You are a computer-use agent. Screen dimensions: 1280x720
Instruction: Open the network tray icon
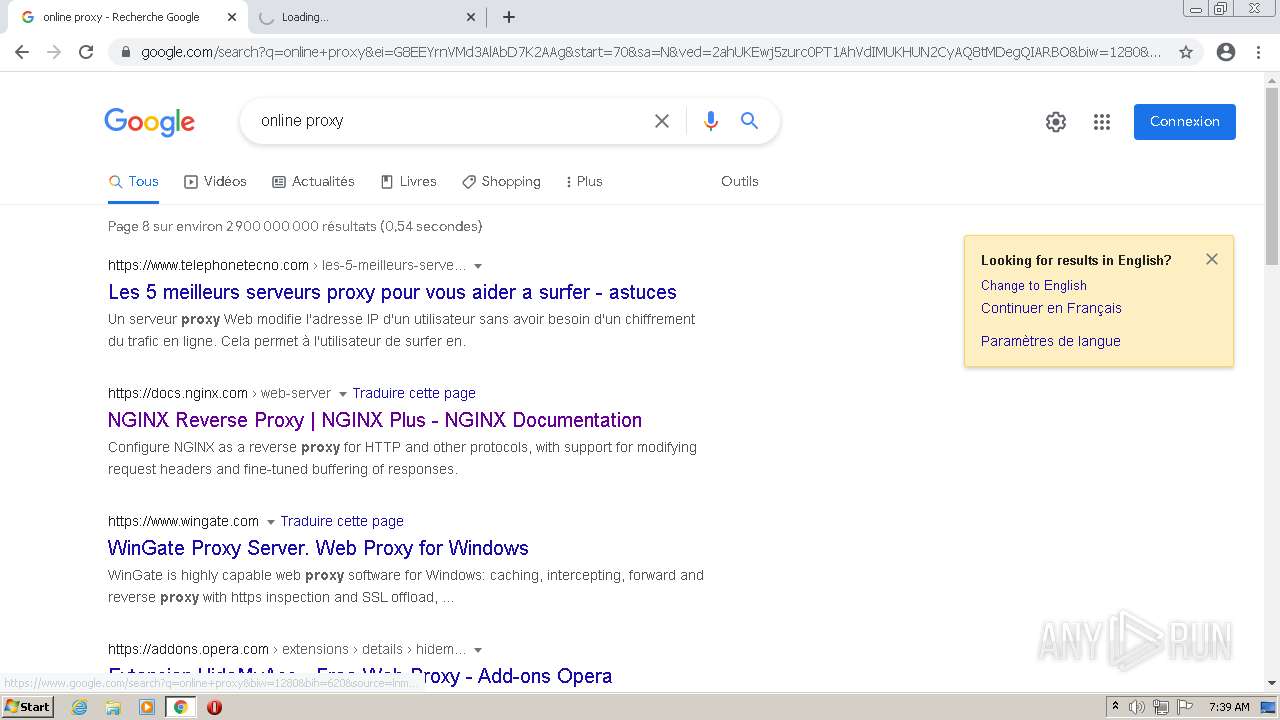1161,707
